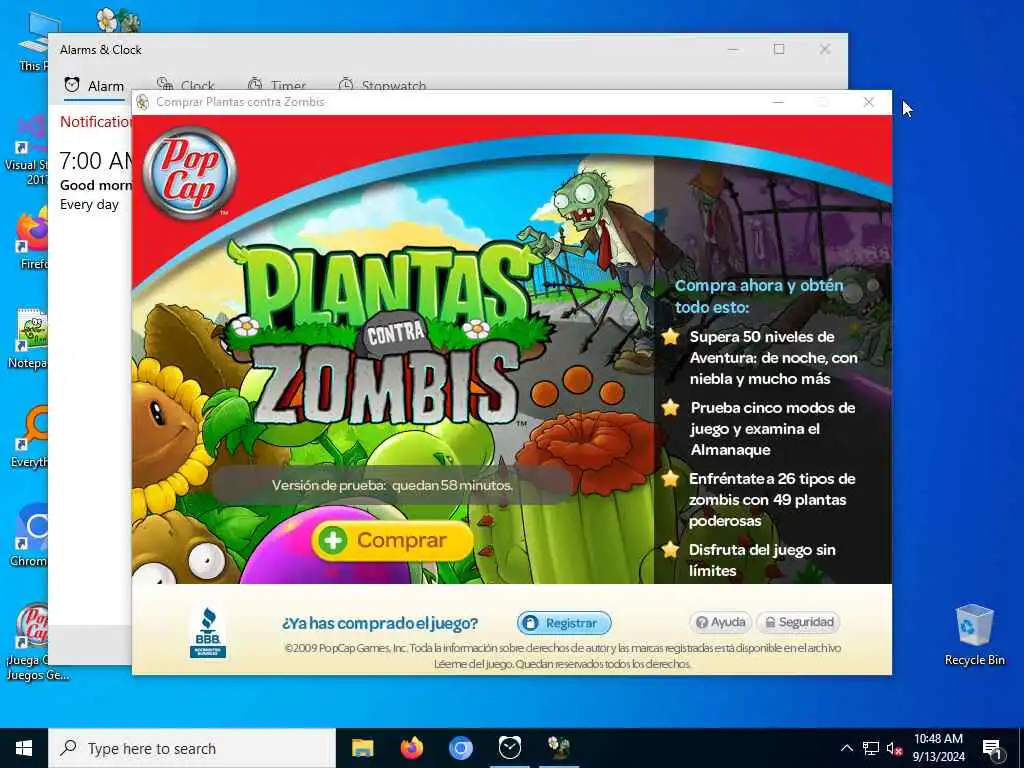Switch to the Clock tab in Alarms & Clock
This screenshot has width=1024, height=768.
[x=186, y=86]
